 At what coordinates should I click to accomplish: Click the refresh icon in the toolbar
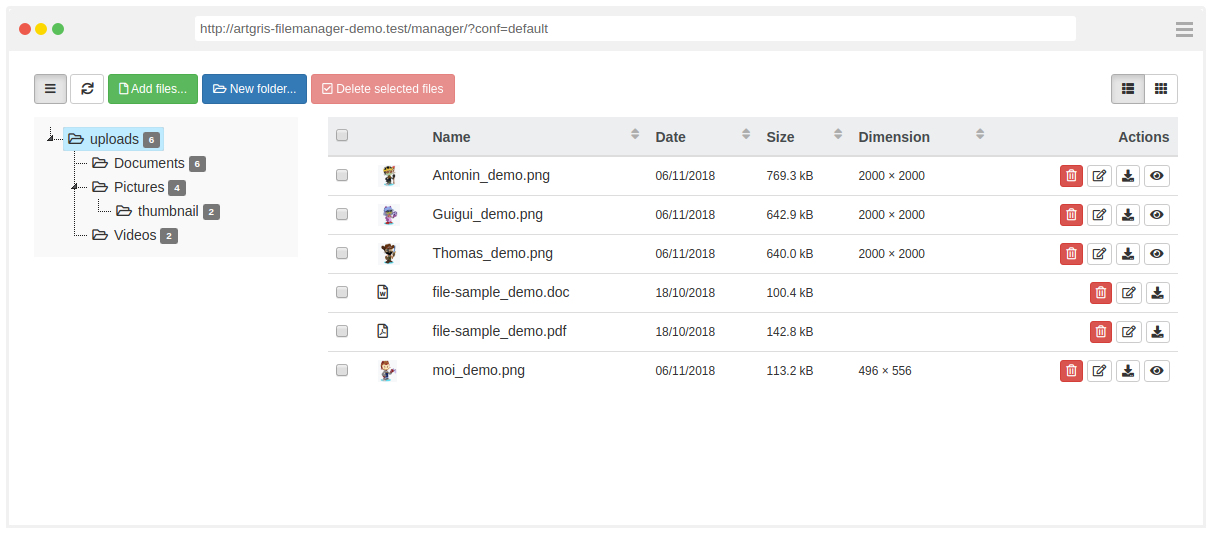87,89
